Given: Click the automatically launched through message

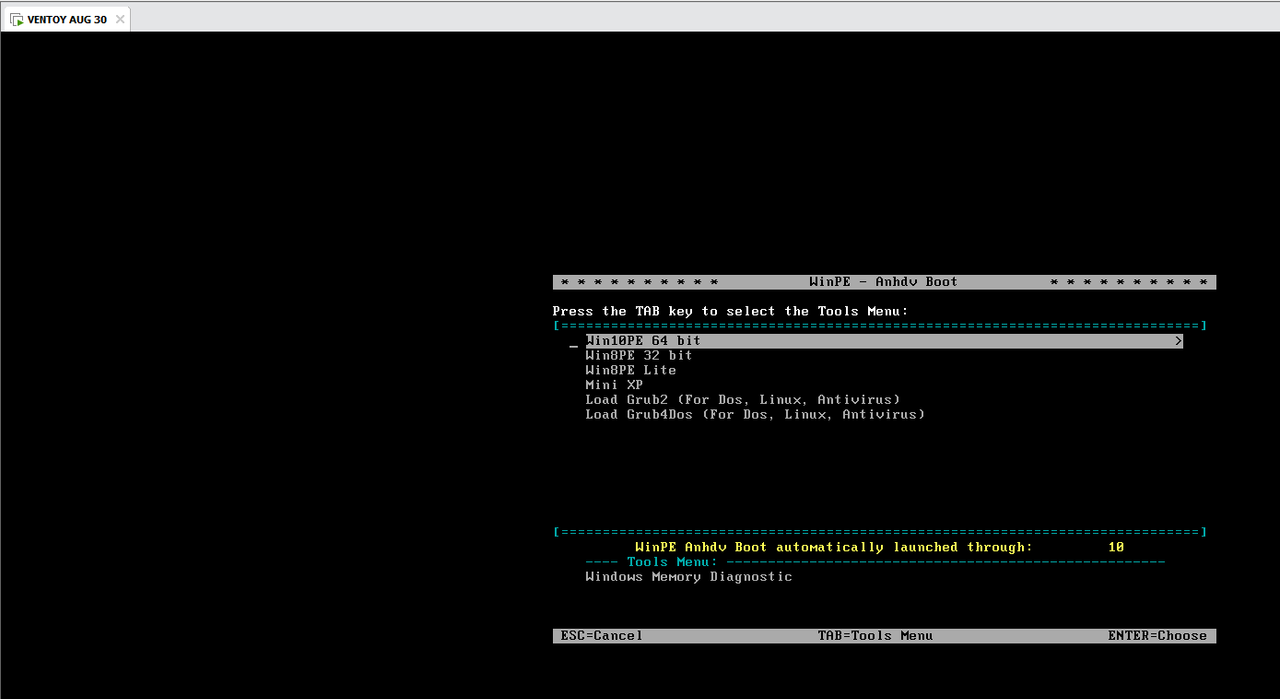Looking at the screenshot, I should point(833,547).
